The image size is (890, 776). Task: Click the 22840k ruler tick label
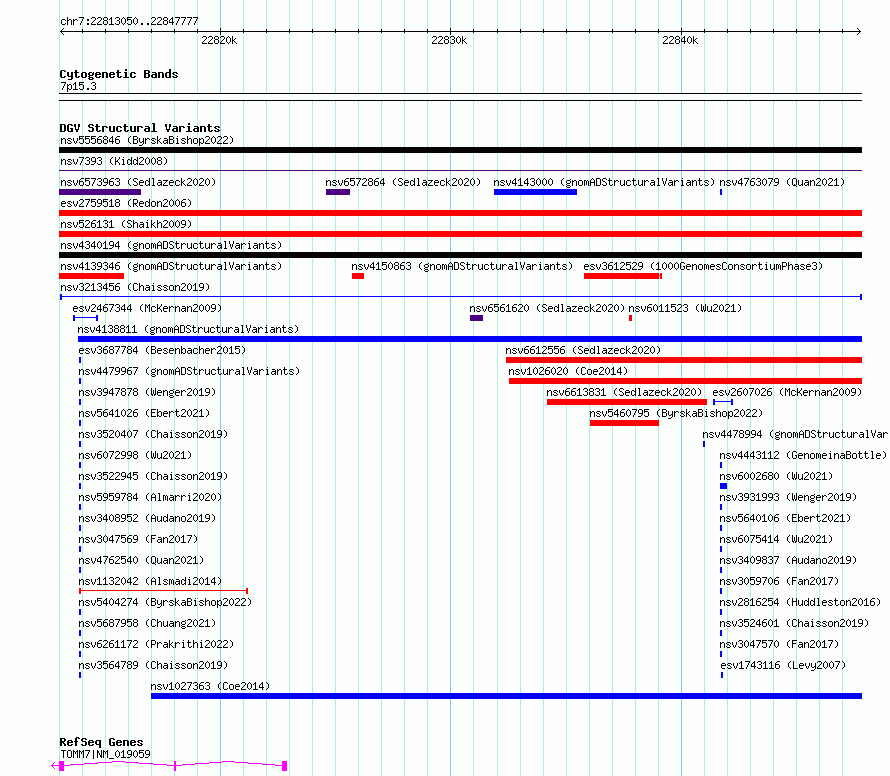click(680, 40)
